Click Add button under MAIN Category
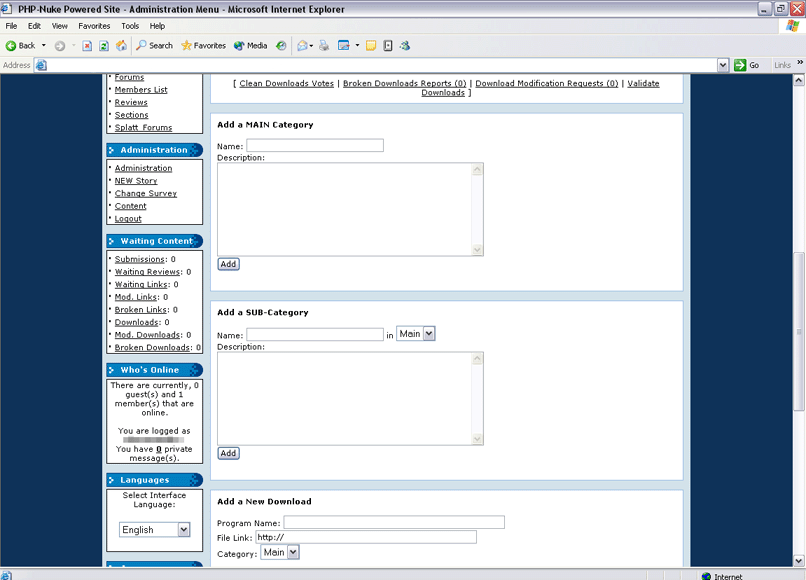 click(228, 264)
